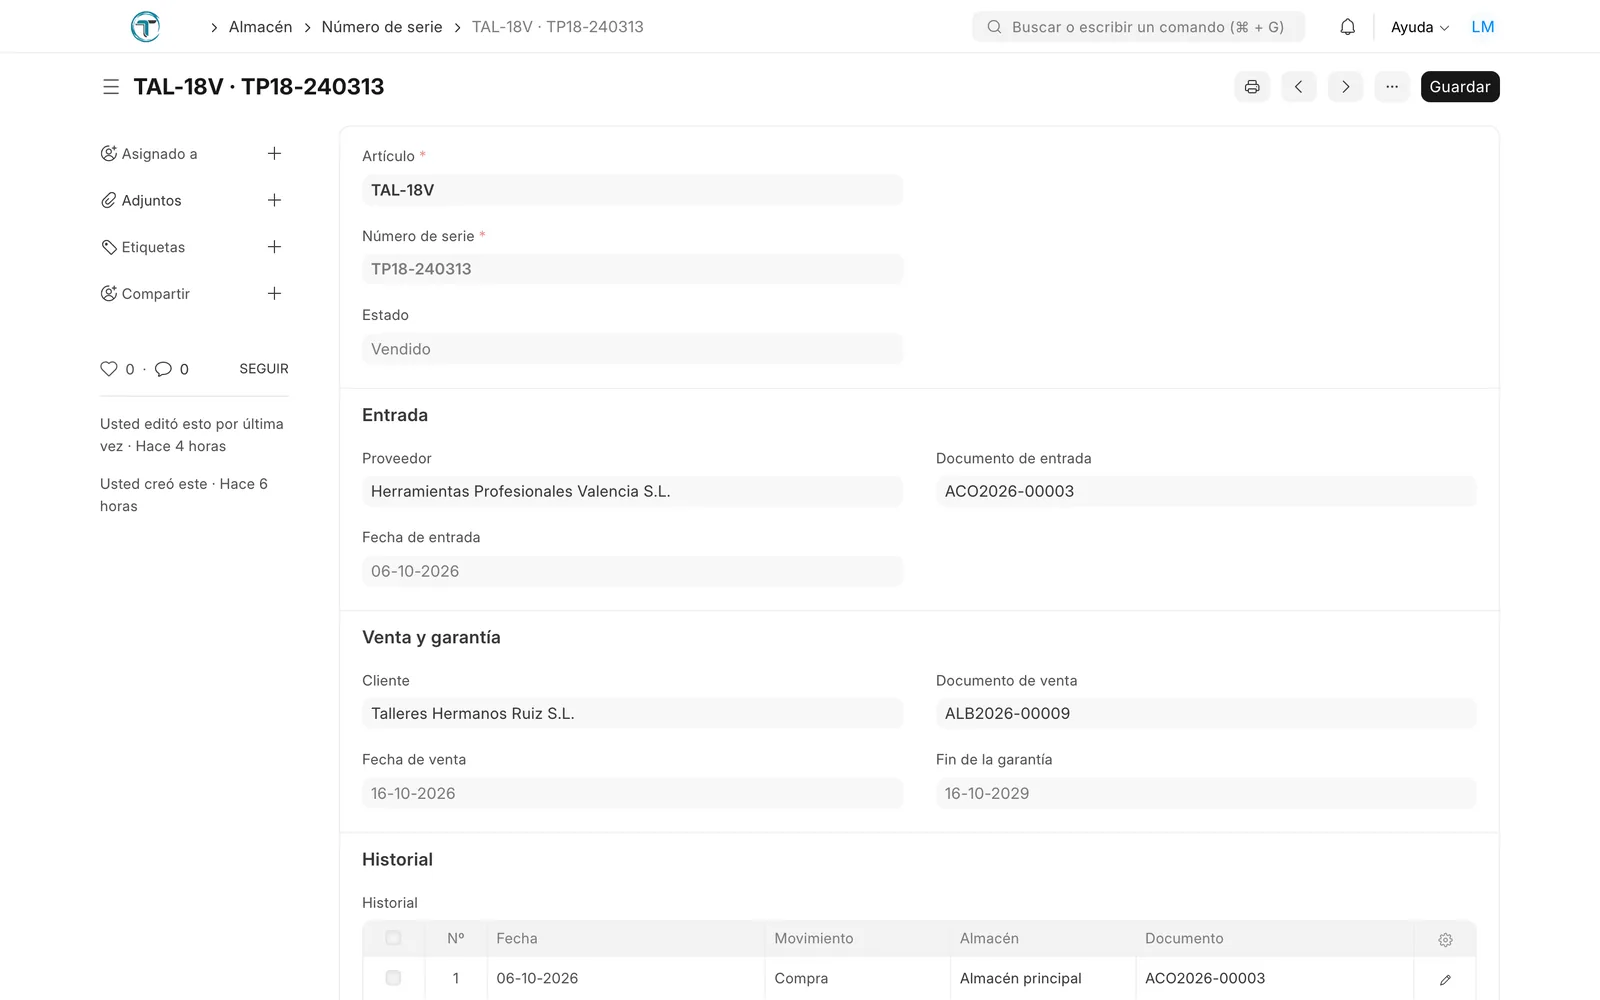Open the LM user profile menu
Image resolution: width=1600 pixels, height=1000 pixels.
coord(1483,27)
